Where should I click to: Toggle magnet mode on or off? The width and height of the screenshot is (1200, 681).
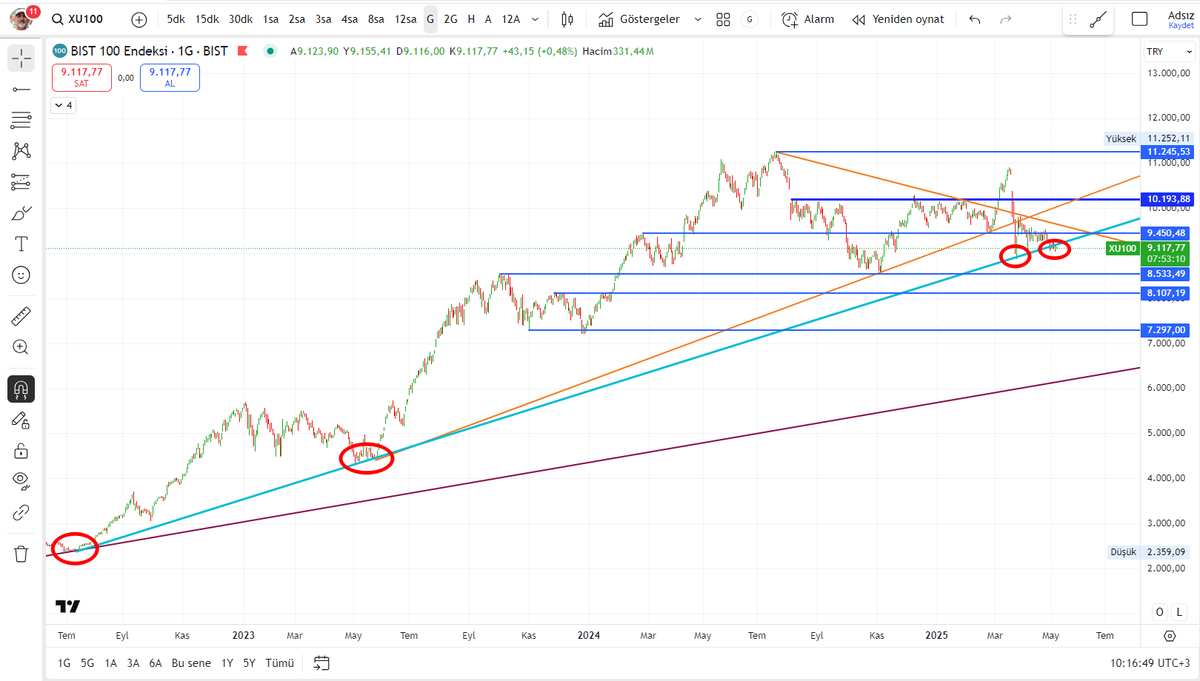point(21,389)
